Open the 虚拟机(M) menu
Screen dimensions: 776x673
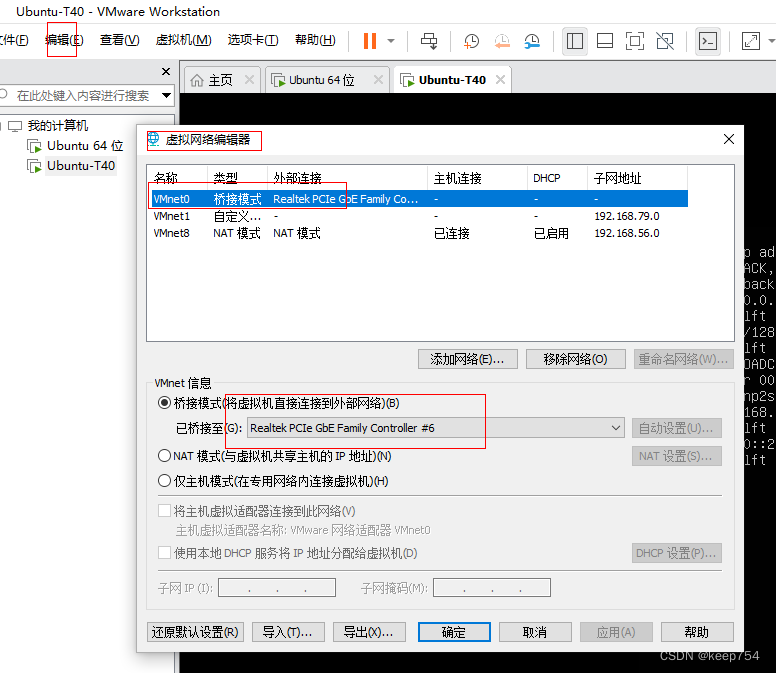click(x=183, y=40)
